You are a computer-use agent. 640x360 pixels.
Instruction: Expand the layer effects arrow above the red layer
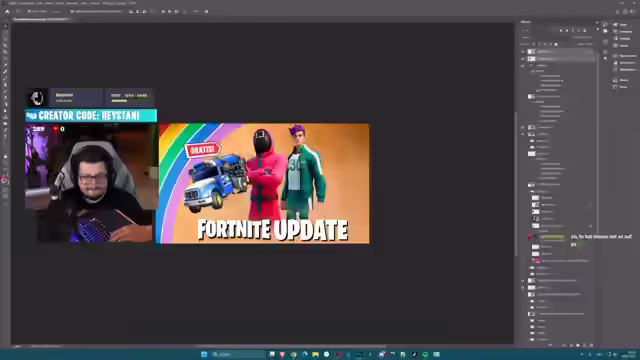(x=591, y=226)
